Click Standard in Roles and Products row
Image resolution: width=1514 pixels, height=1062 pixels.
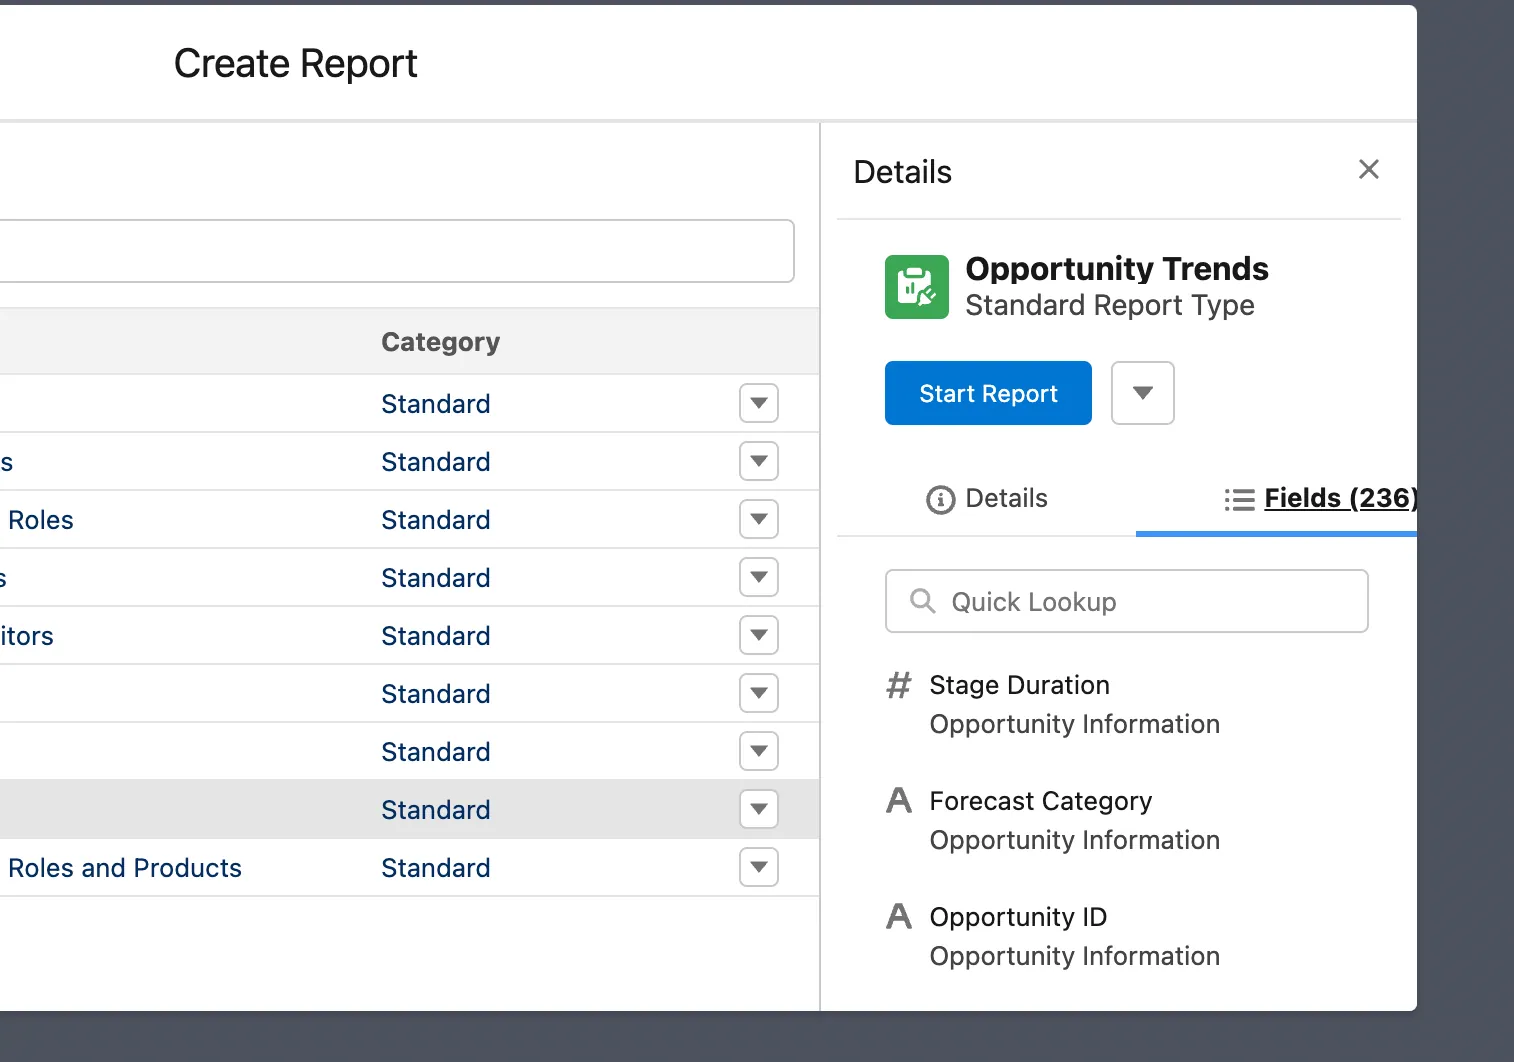coord(436,868)
